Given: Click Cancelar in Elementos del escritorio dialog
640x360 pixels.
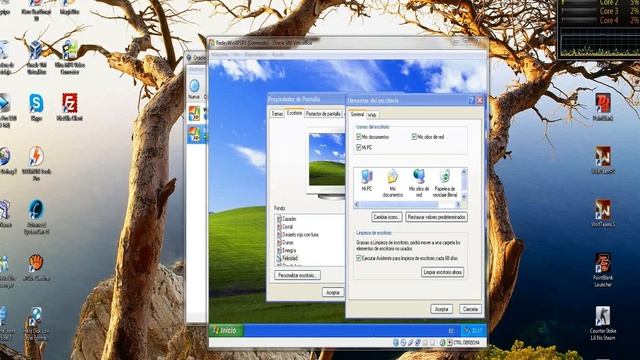Looking at the screenshot, I should pyautogui.click(x=470, y=309).
